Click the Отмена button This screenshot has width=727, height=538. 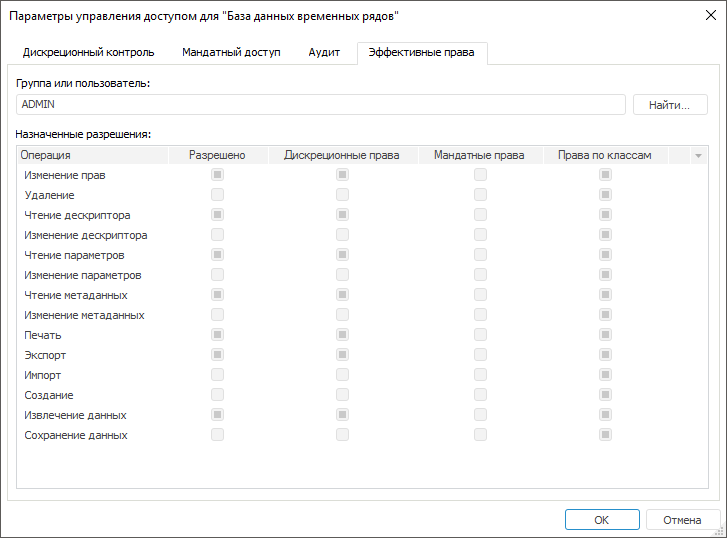[682, 519]
